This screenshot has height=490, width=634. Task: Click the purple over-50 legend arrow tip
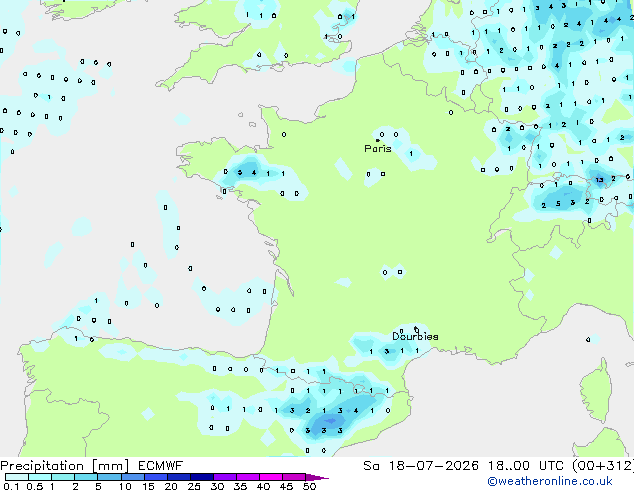(x=317, y=477)
